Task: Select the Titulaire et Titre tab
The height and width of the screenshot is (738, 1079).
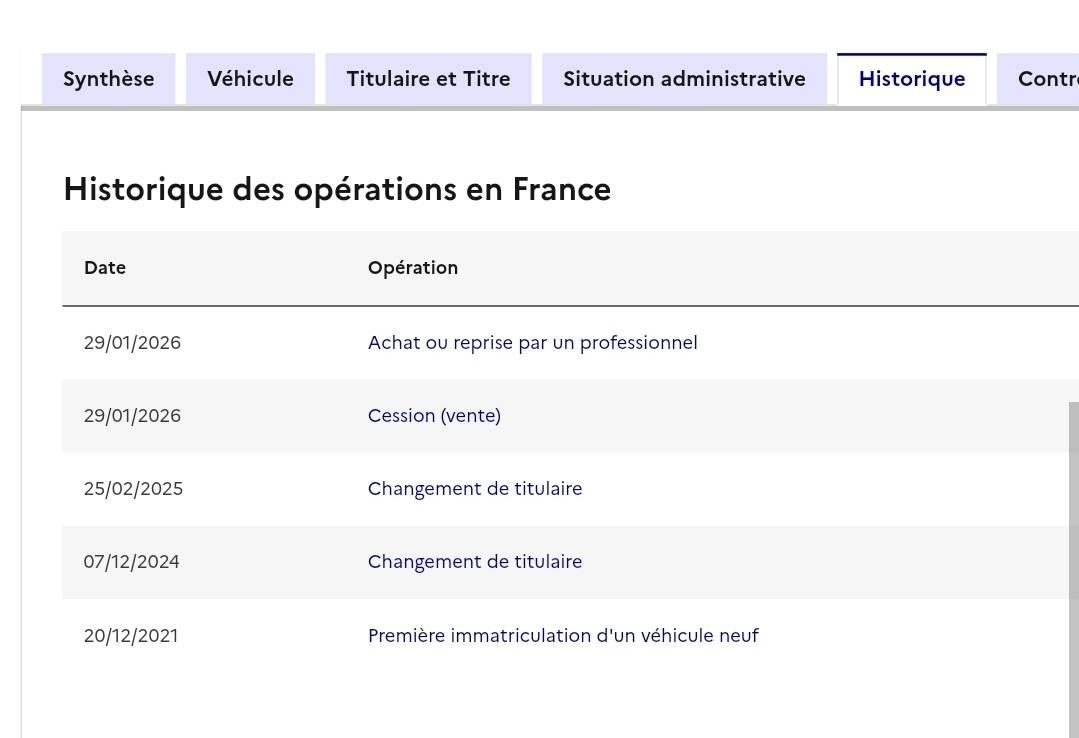Action: click(428, 79)
